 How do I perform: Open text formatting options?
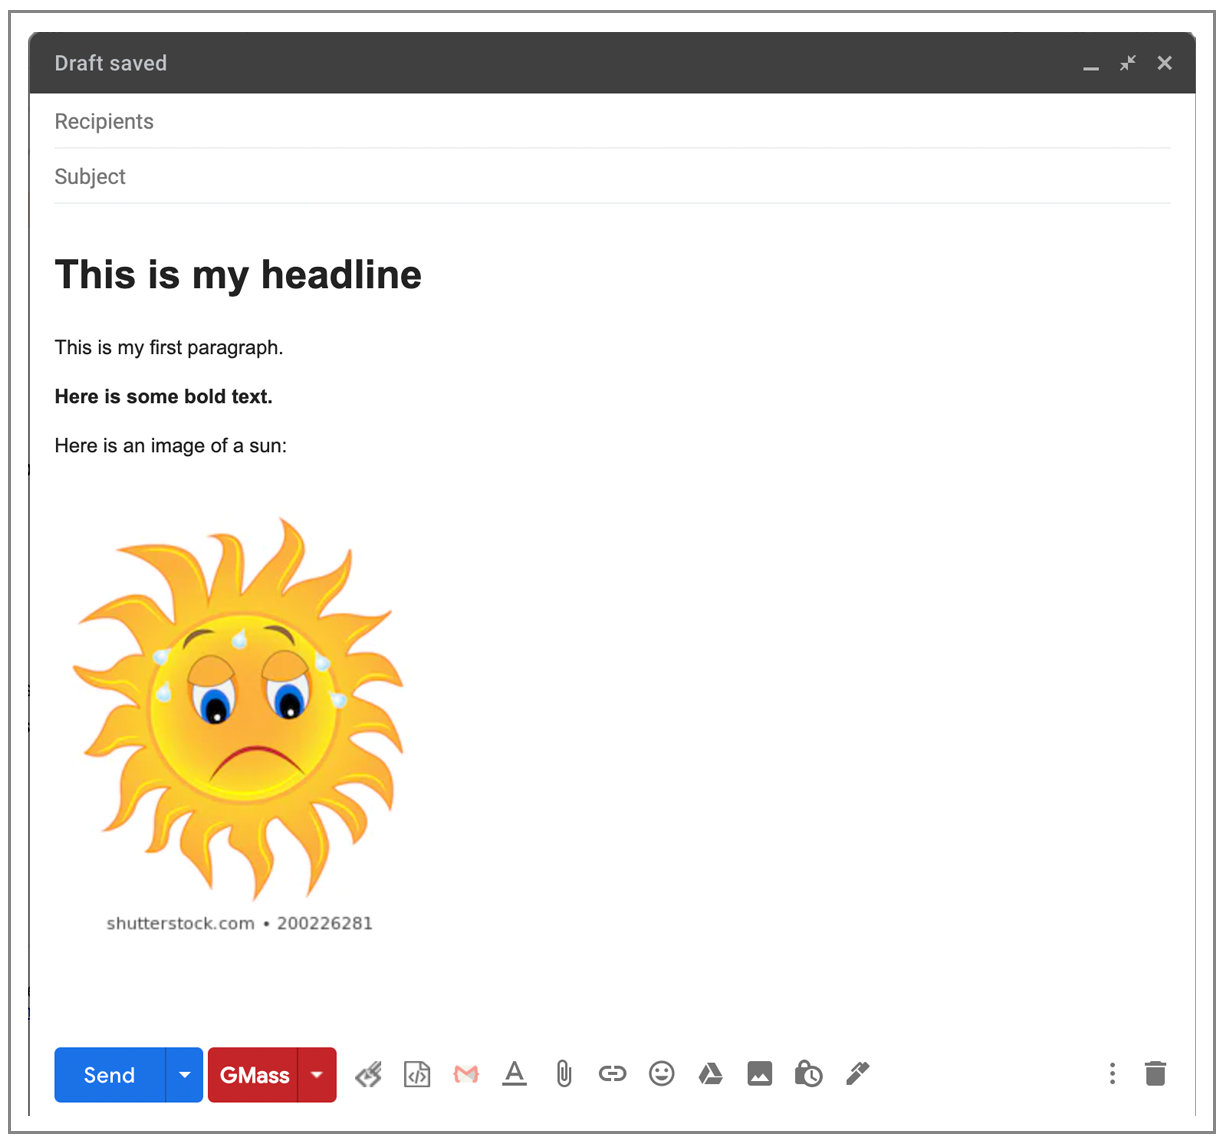(x=514, y=1074)
